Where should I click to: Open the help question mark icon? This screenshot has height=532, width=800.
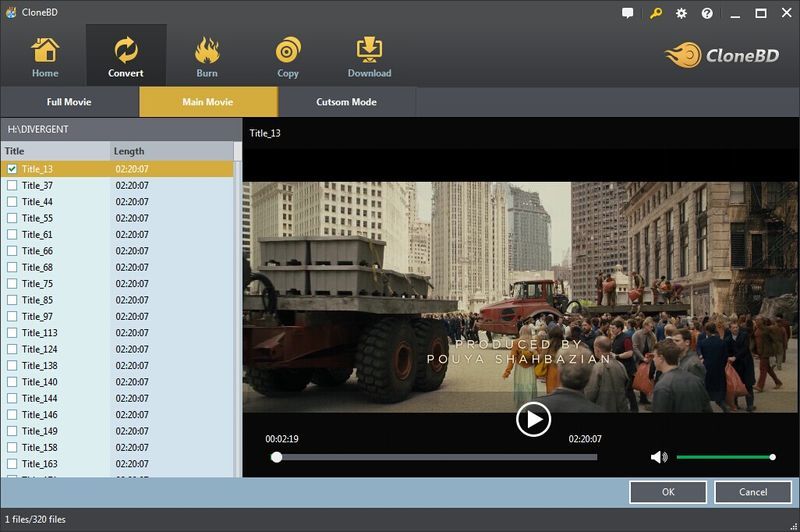[x=707, y=13]
